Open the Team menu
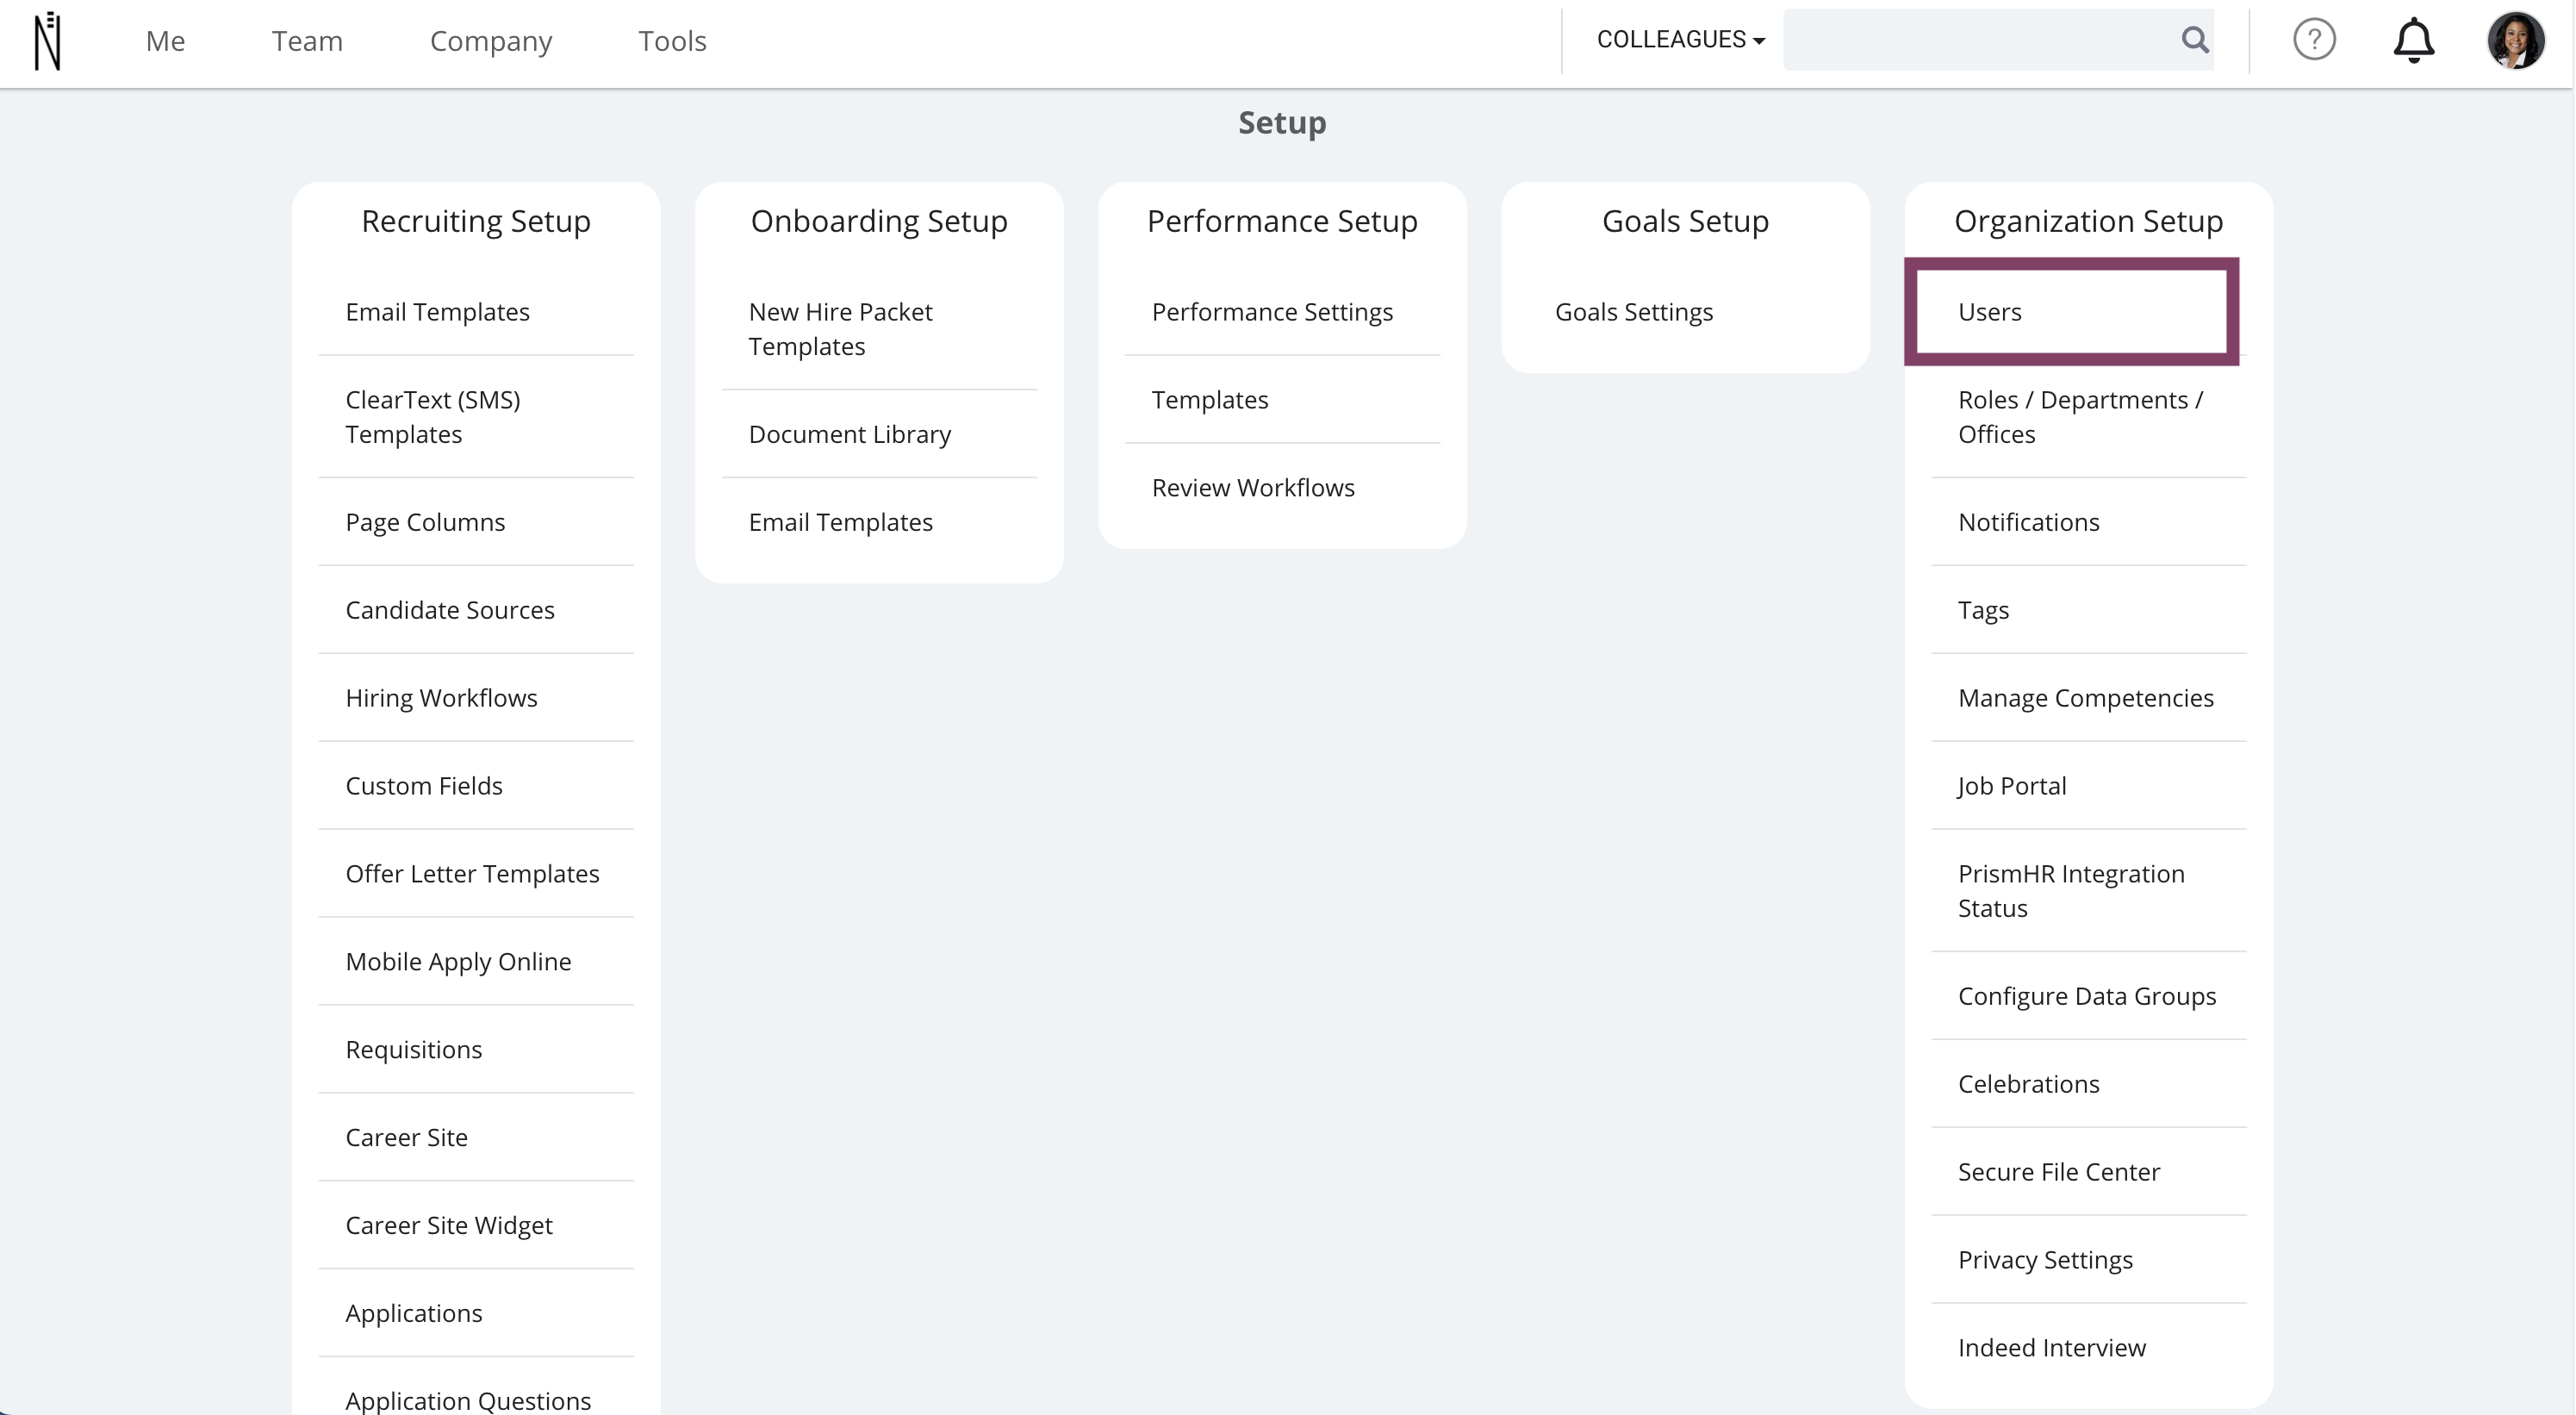Viewport: 2576px width, 1415px height. (x=307, y=41)
